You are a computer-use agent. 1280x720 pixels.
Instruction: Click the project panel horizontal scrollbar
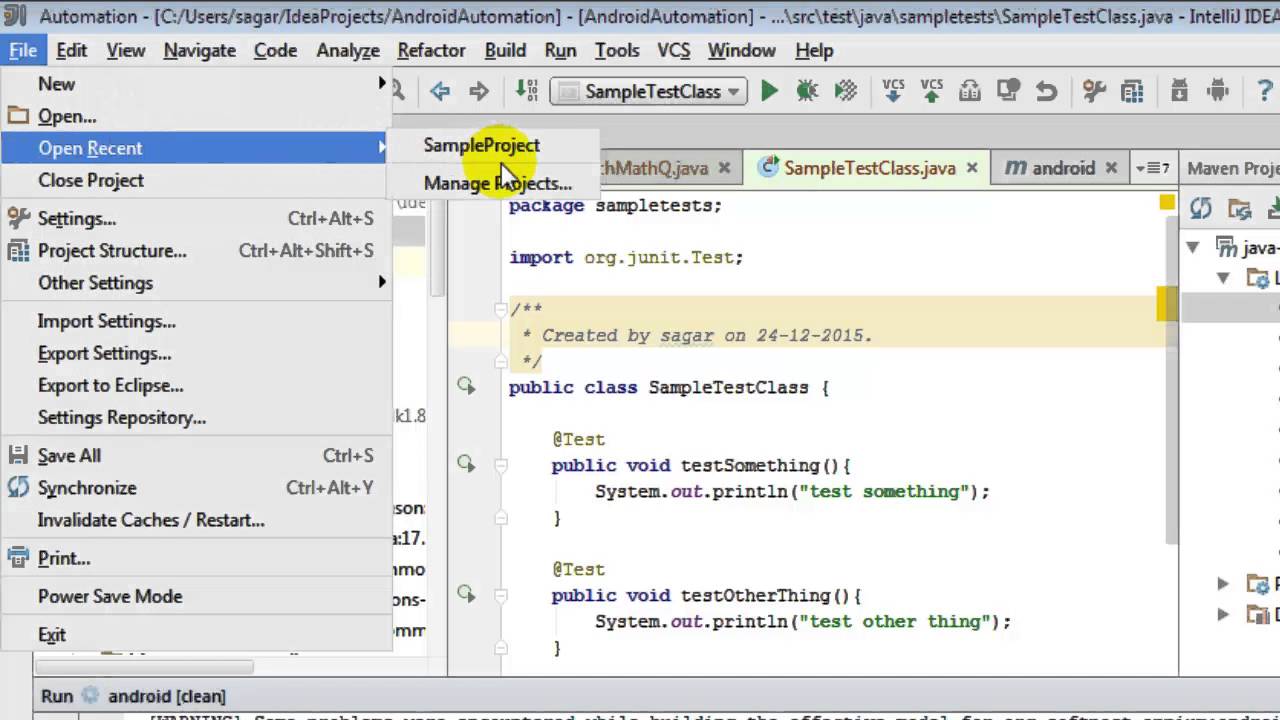point(143,667)
